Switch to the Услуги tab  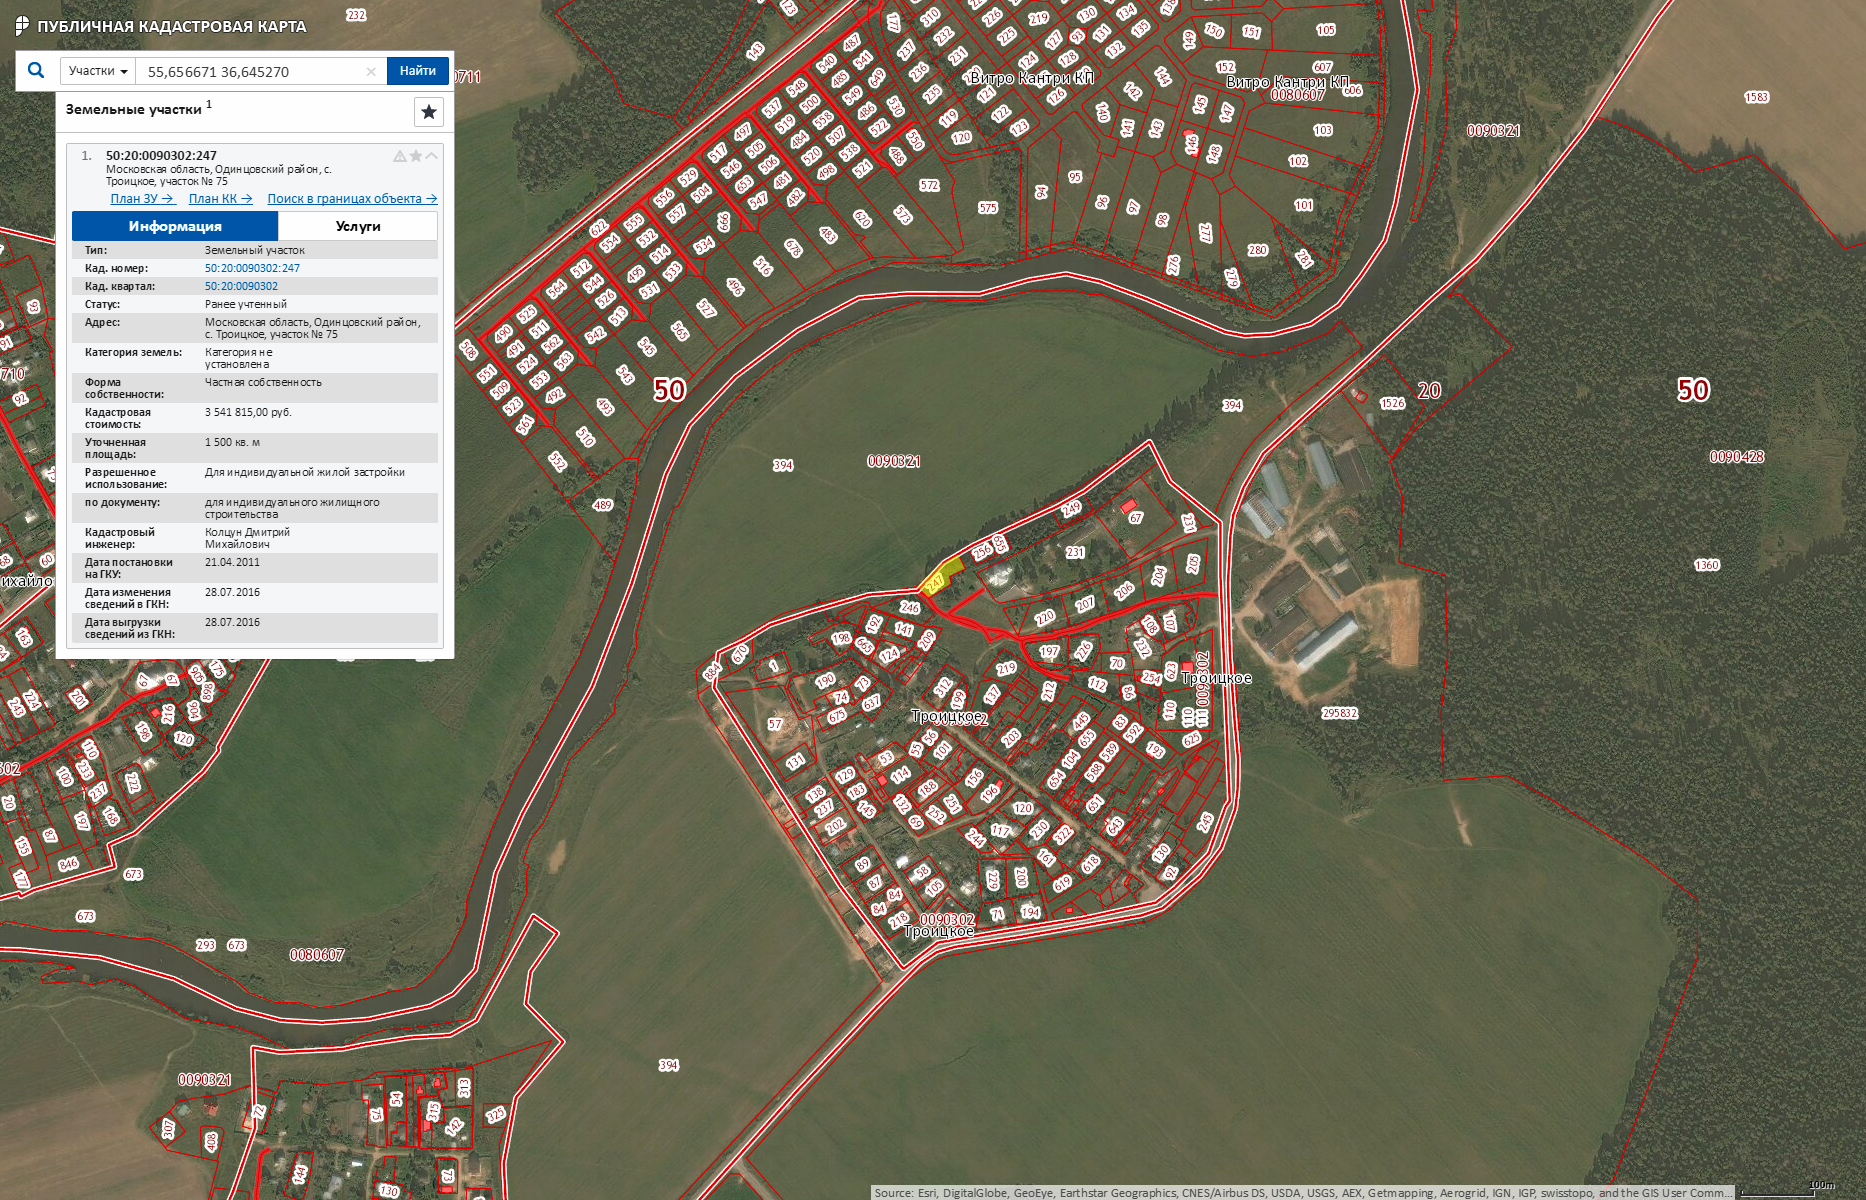pyautogui.click(x=358, y=226)
